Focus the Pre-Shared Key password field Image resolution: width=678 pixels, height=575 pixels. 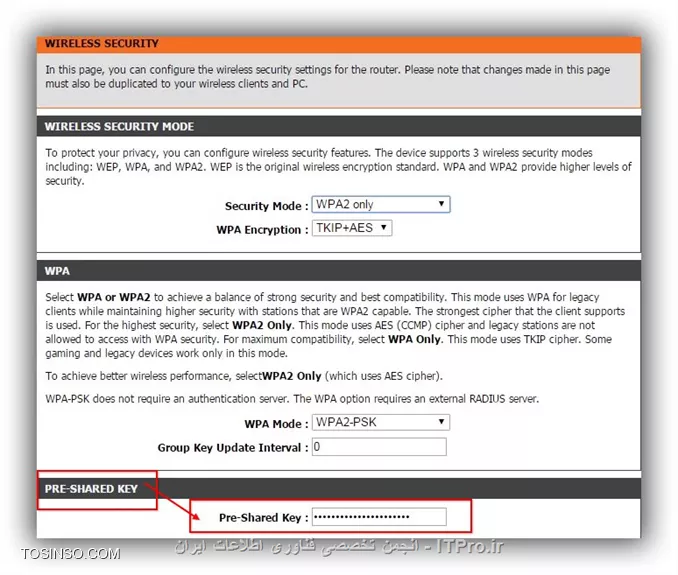(x=378, y=517)
